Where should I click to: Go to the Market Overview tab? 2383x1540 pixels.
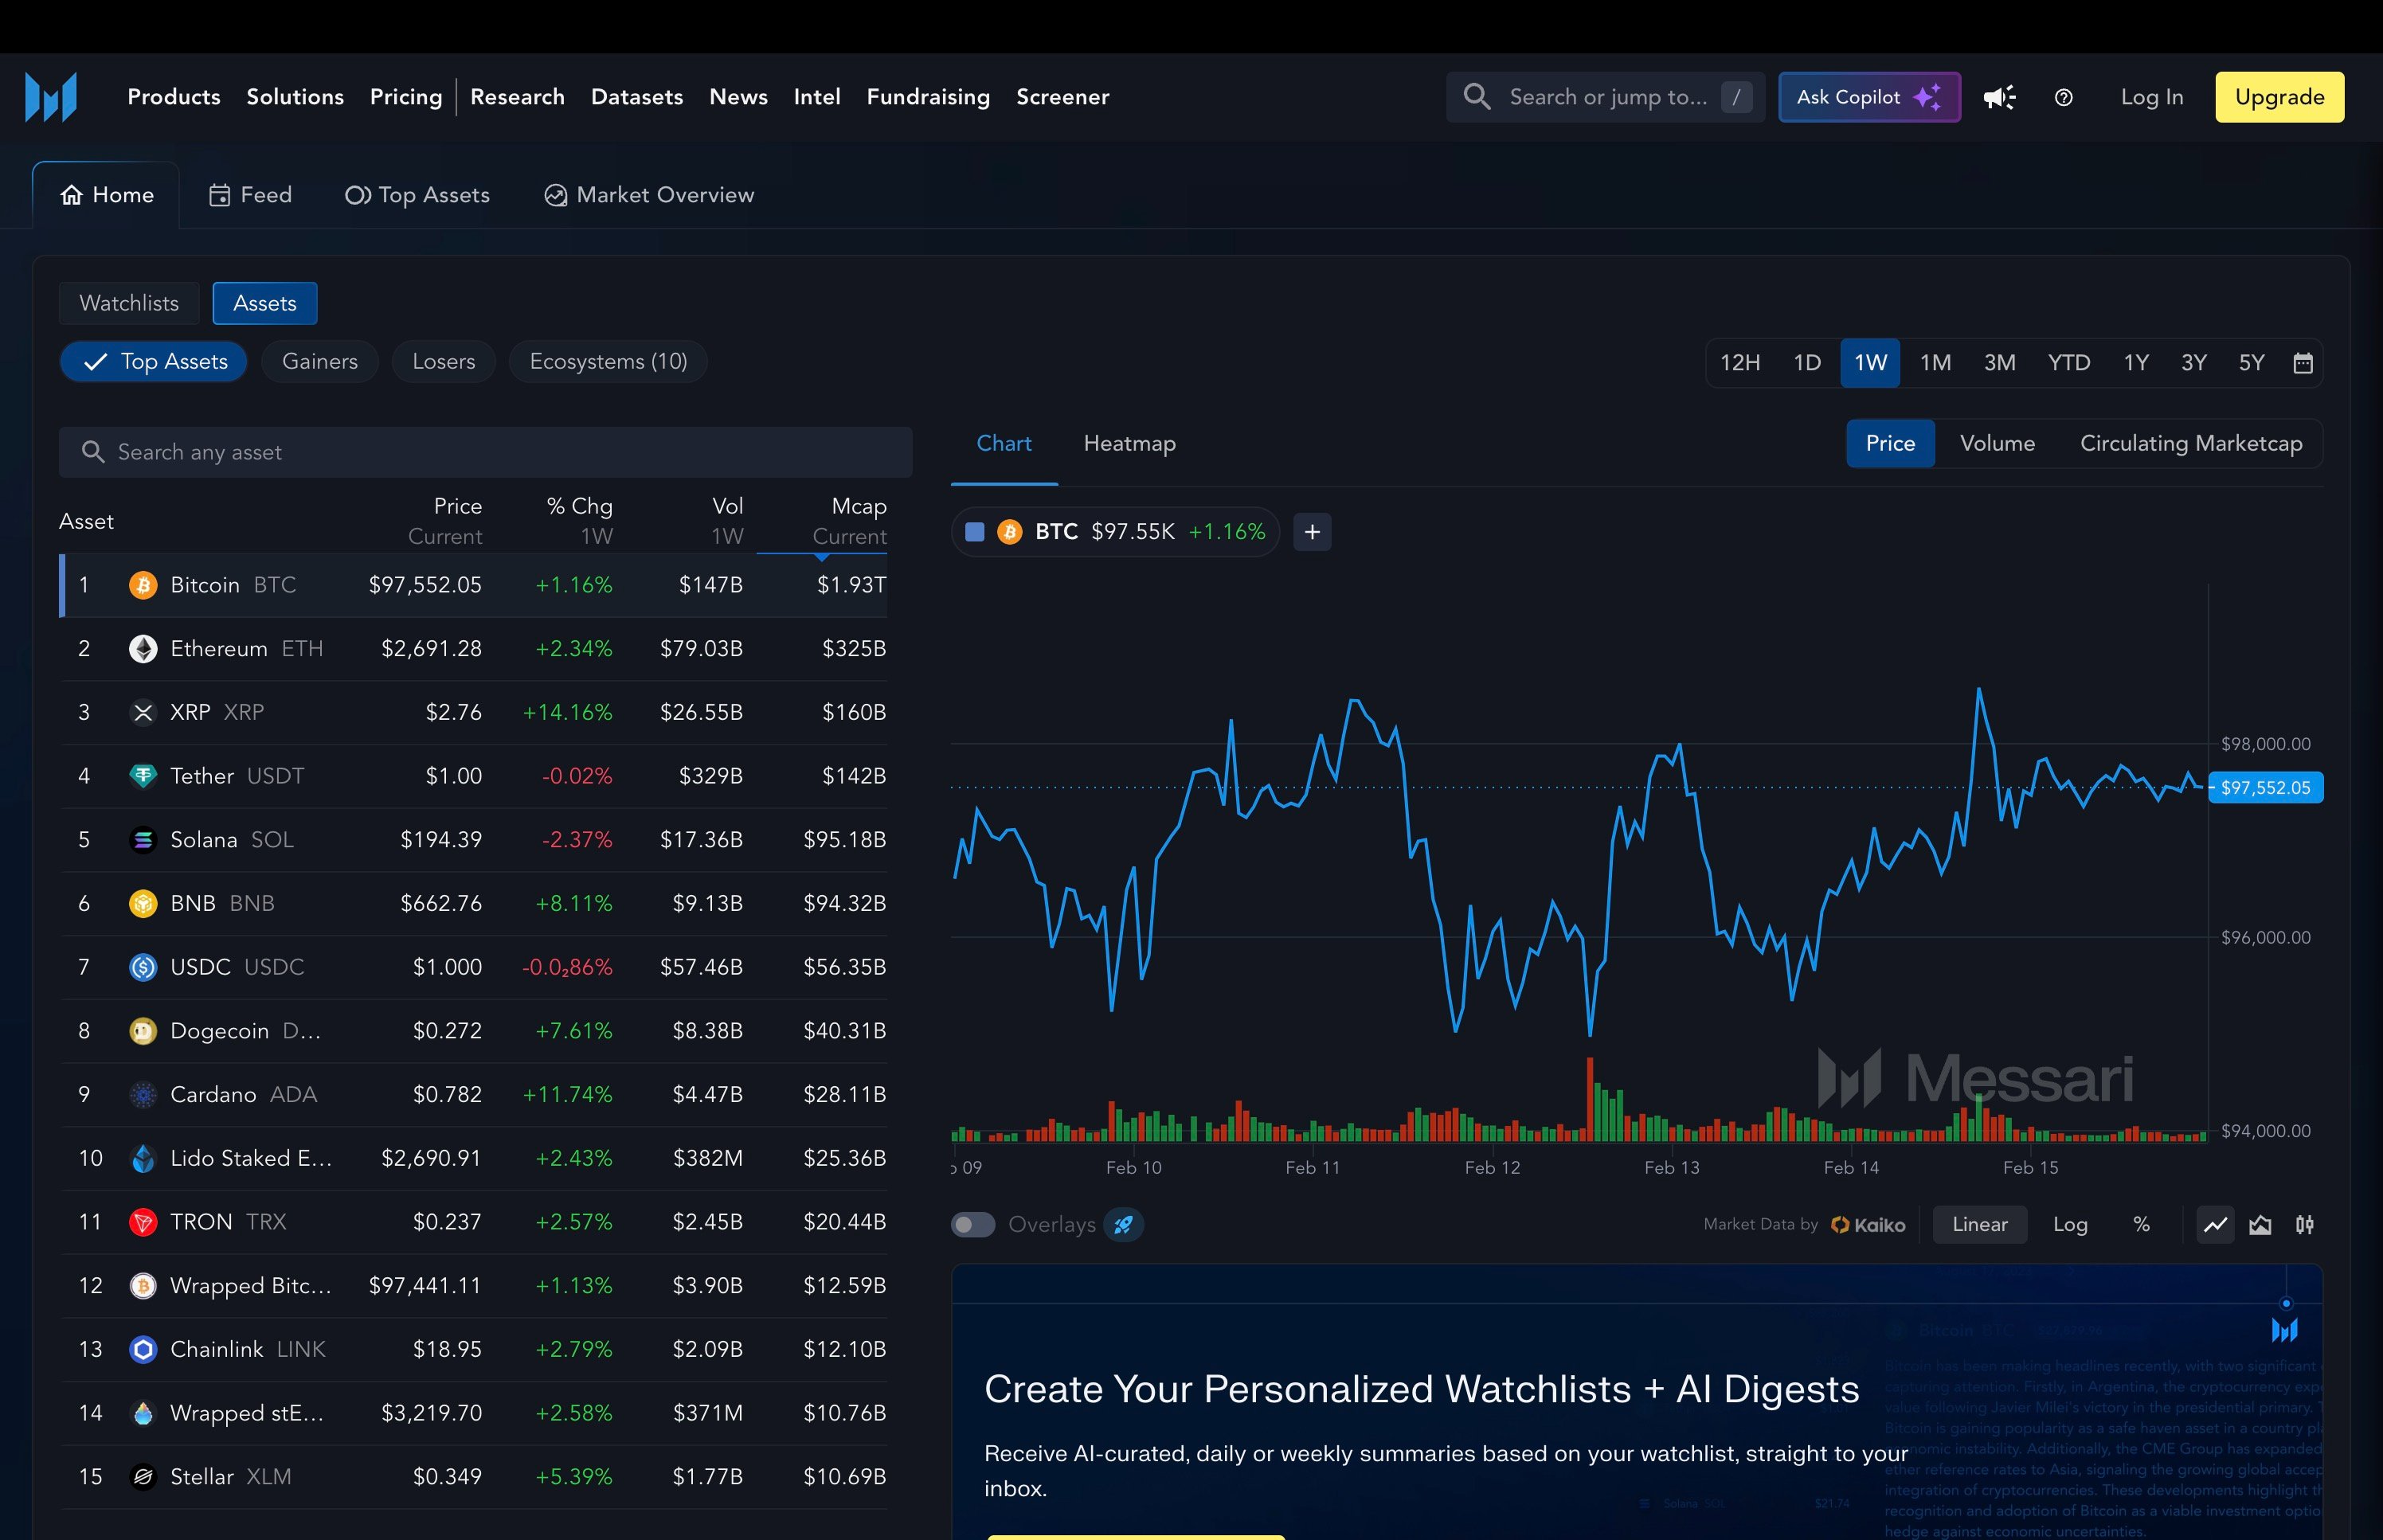649,195
